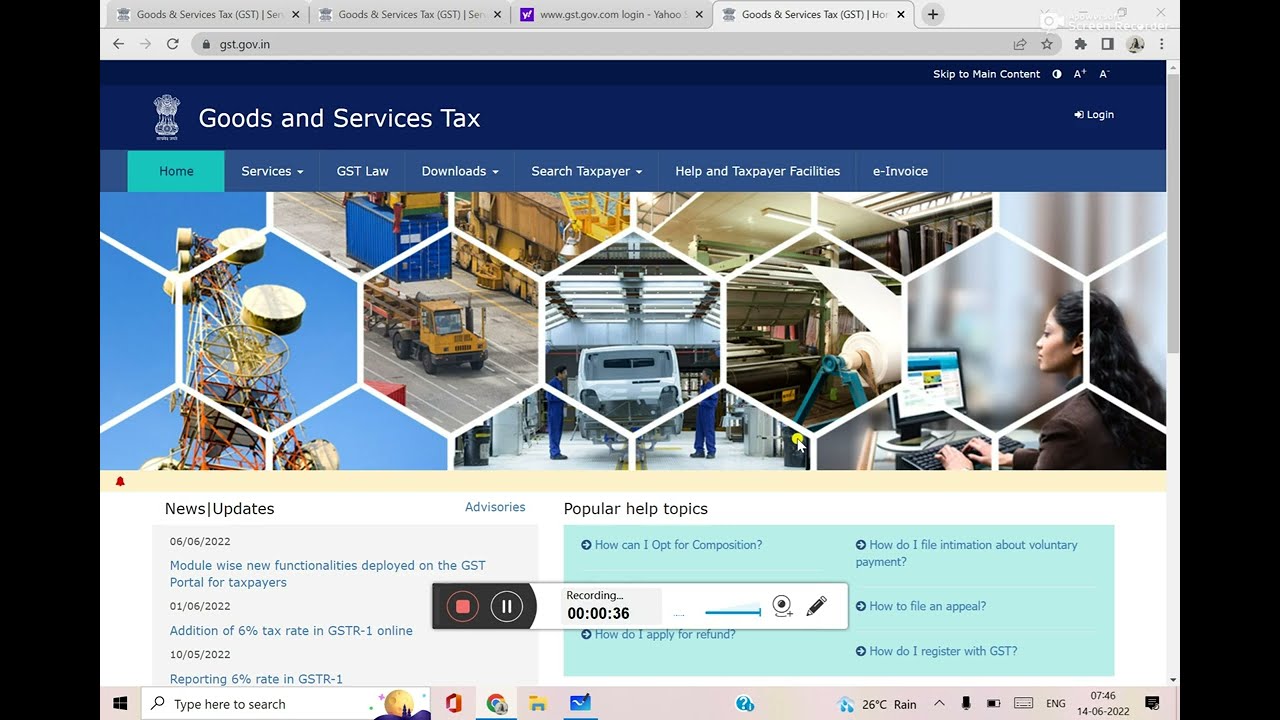Open Chrome's three-dot menu

pos(1162,44)
